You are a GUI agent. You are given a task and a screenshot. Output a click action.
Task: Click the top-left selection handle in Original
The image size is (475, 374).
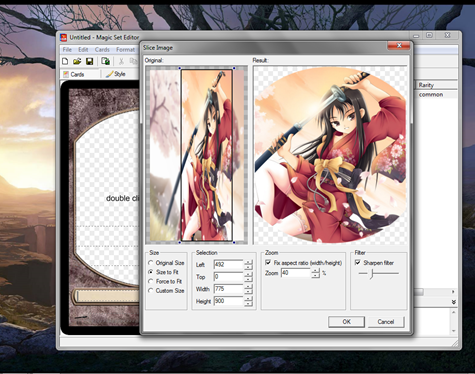(180, 68)
